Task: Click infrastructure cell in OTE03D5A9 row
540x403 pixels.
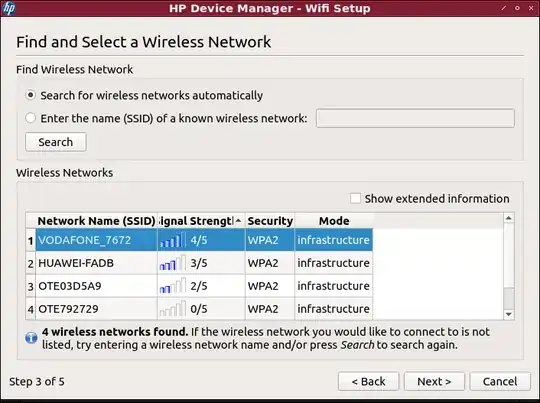Action: pos(334,286)
